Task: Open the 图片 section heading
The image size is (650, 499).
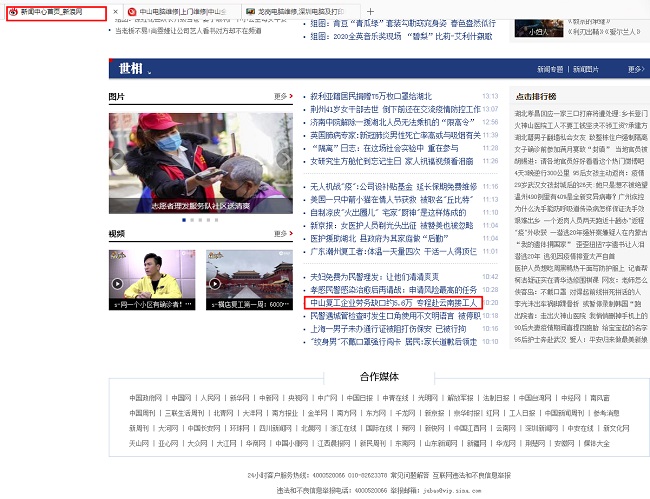Action: click(x=116, y=97)
